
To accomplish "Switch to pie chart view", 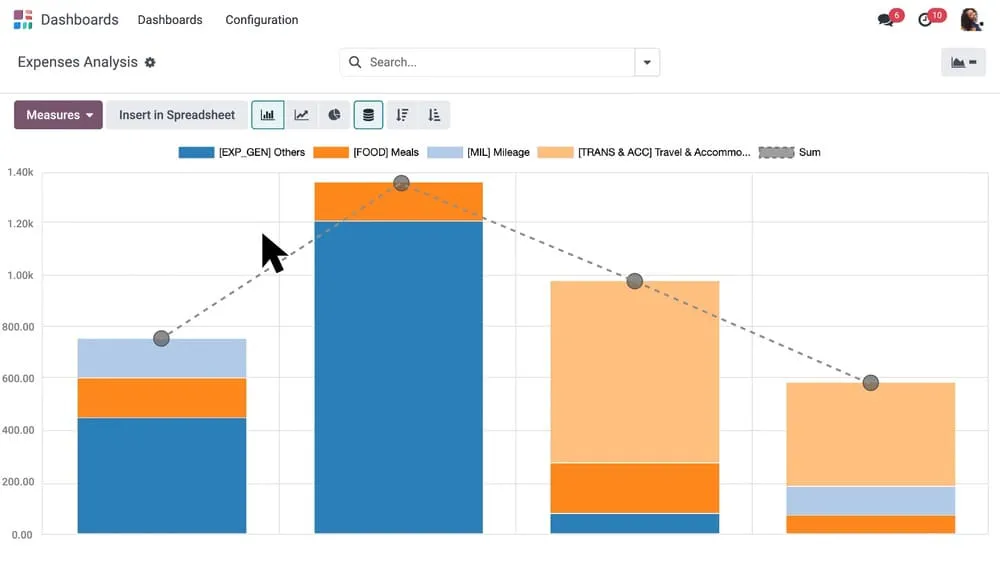I will pos(334,115).
